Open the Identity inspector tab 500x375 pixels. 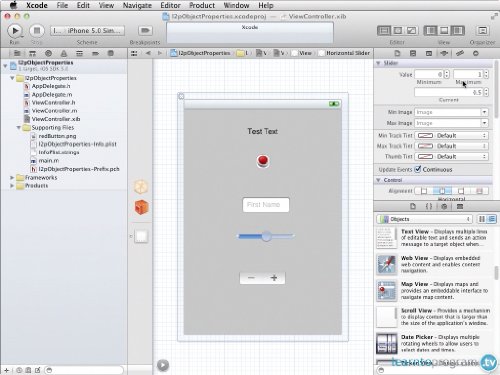click(429, 53)
